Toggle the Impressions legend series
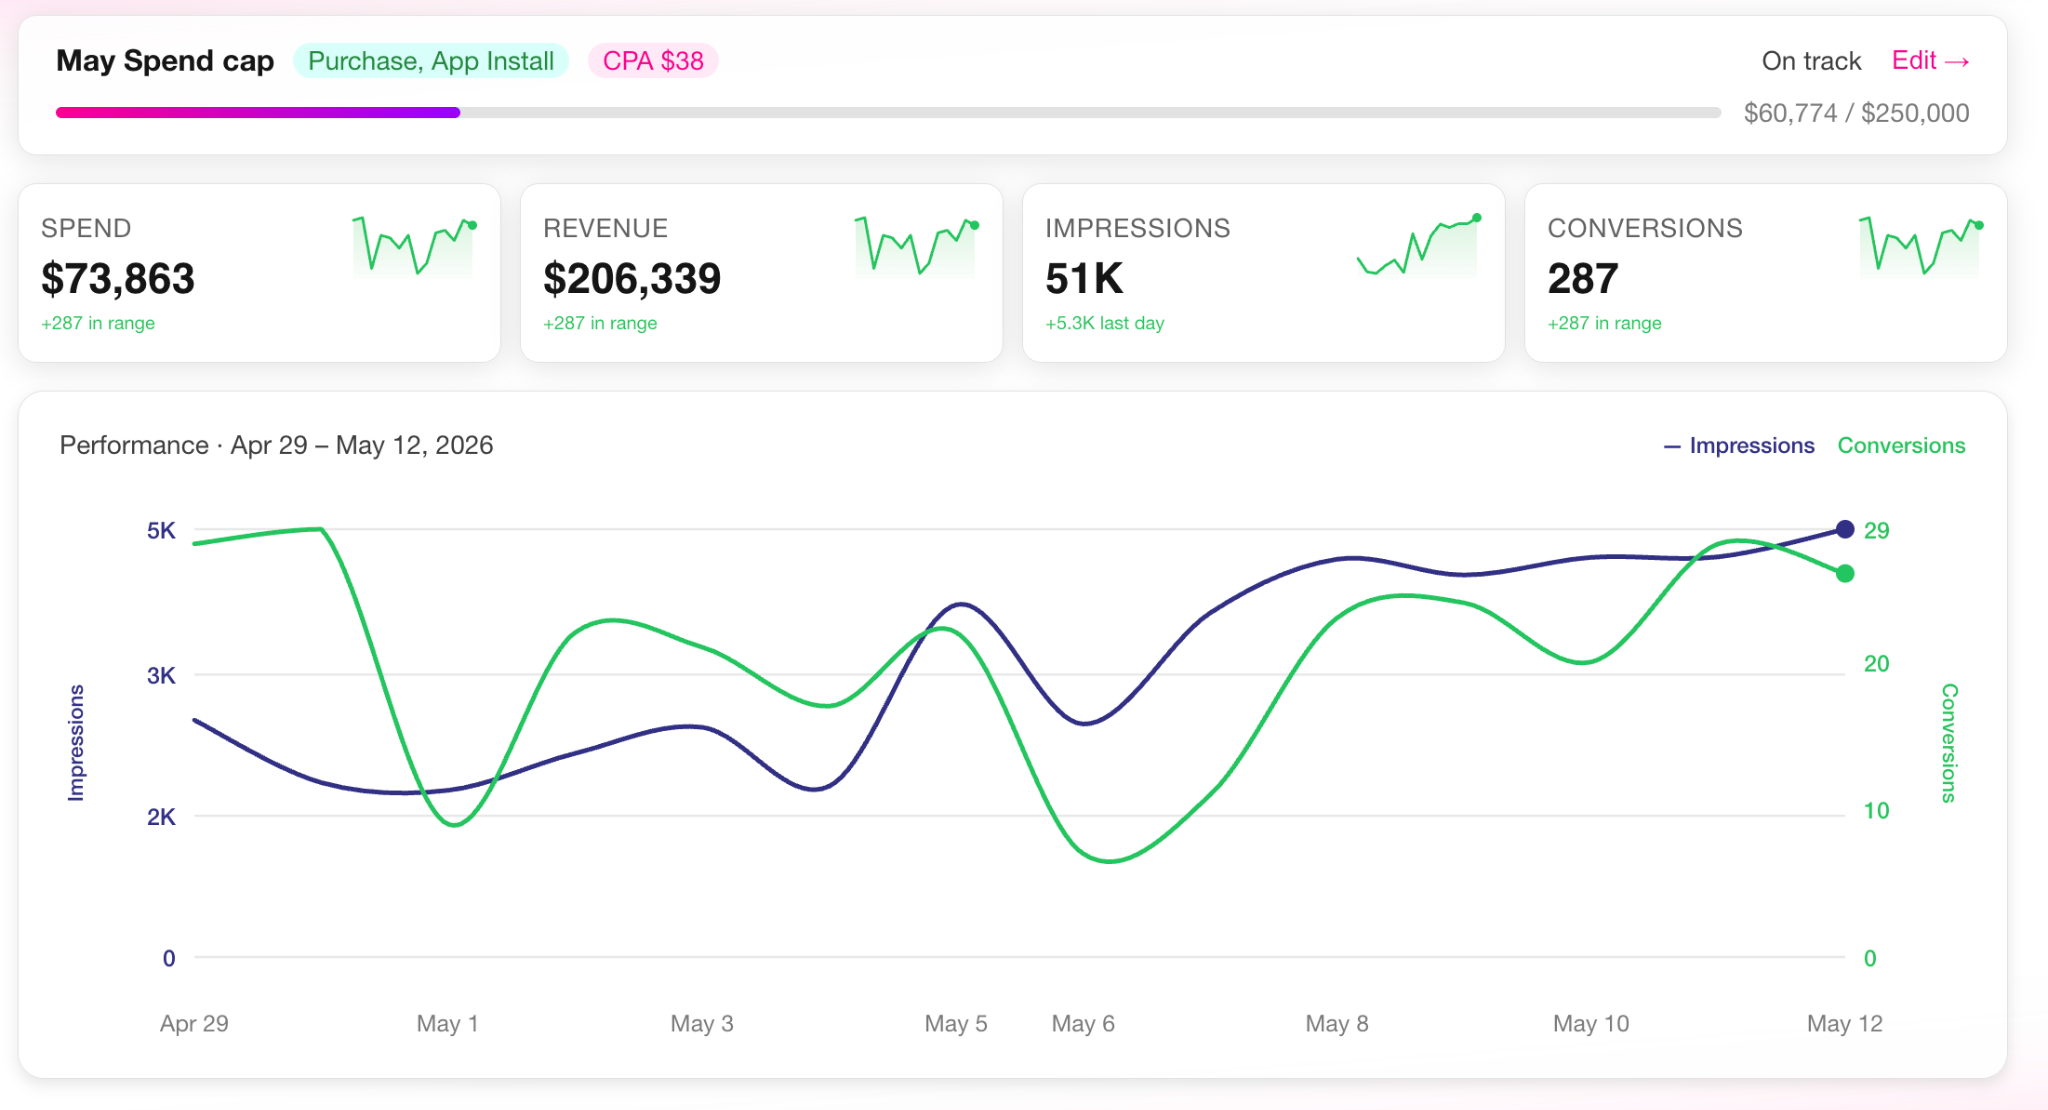 [x=1739, y=446]
